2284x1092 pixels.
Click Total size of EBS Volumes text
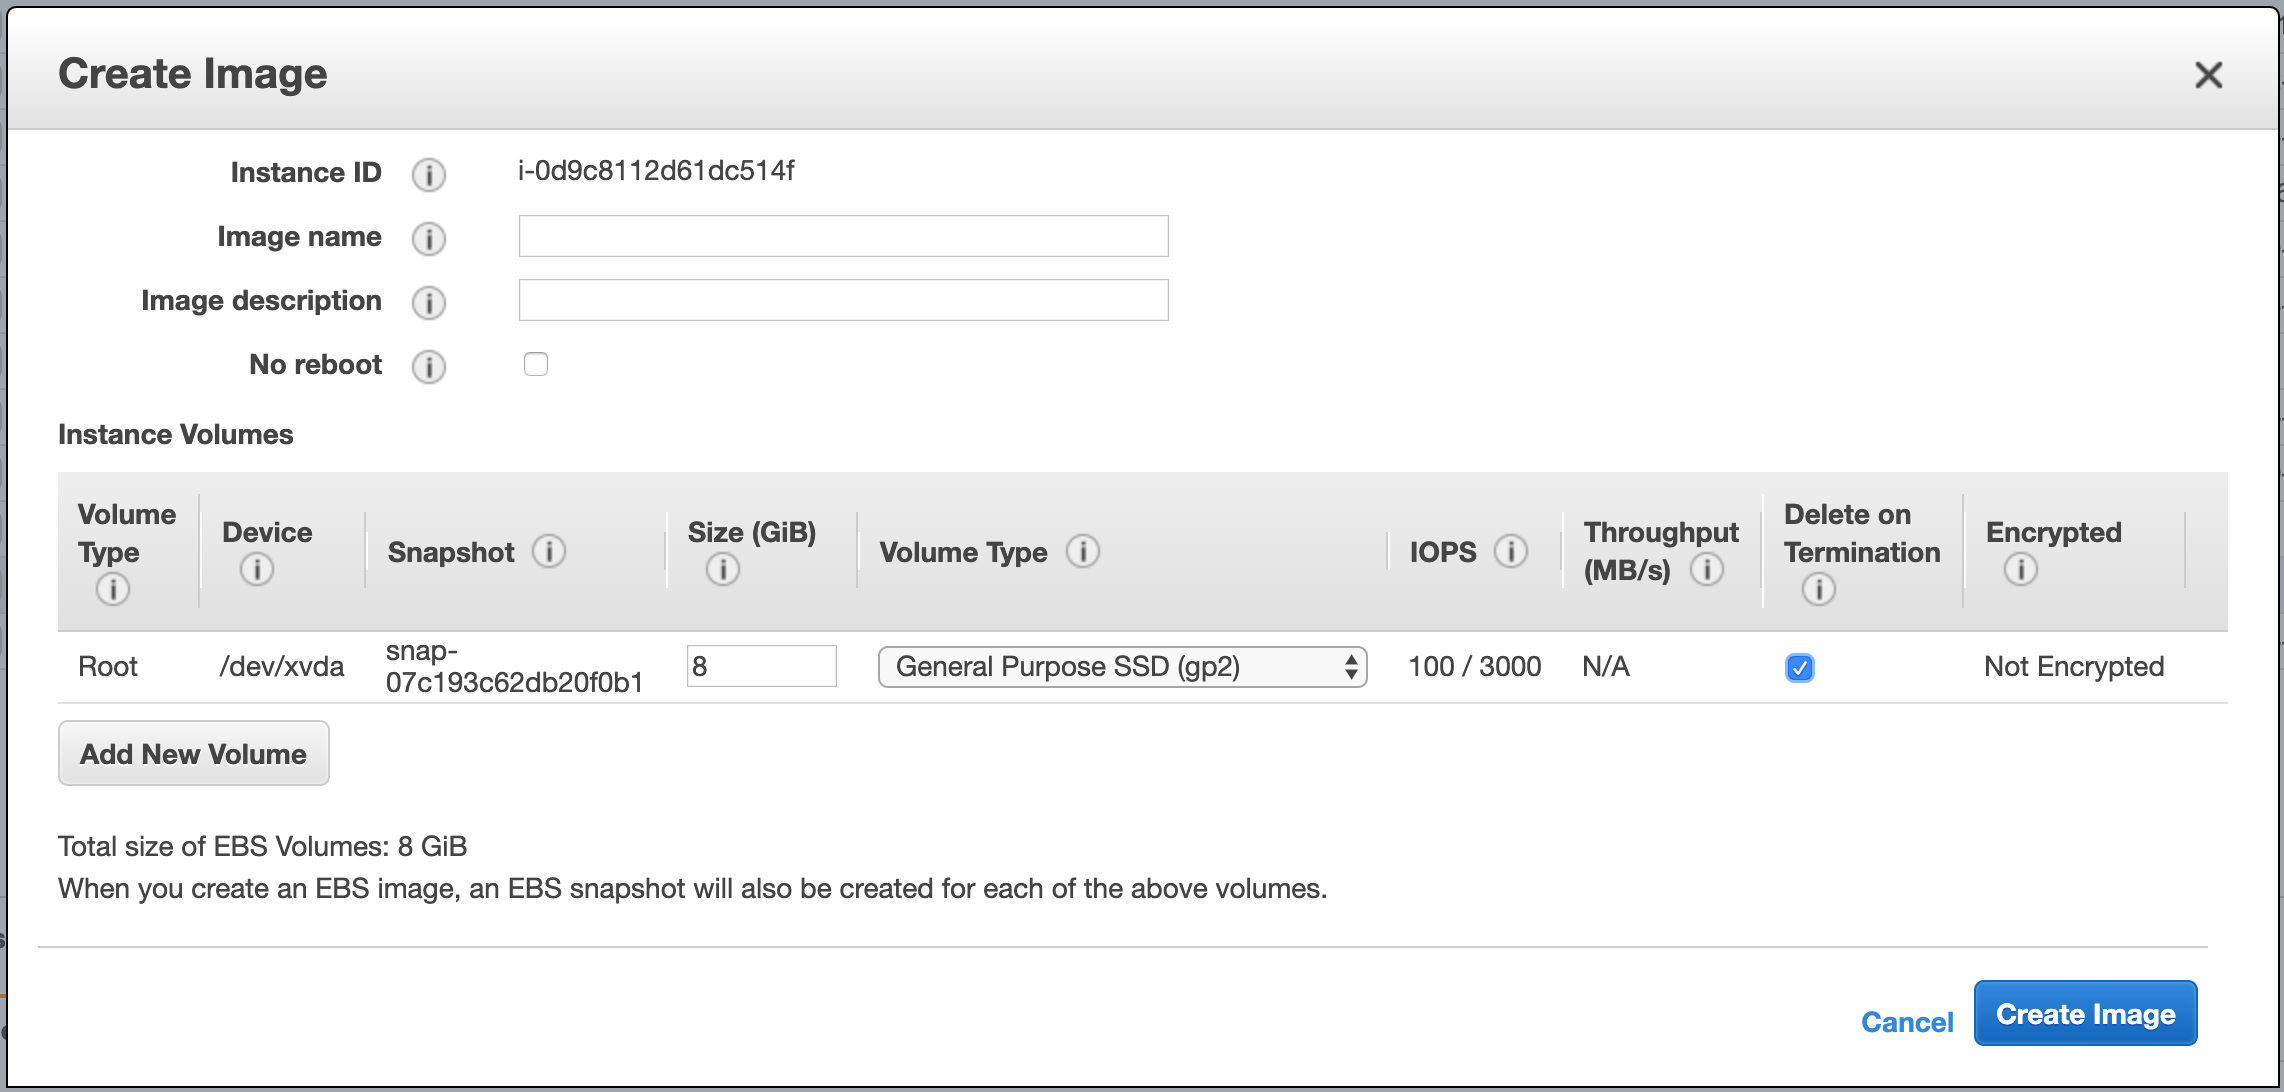(262, 847)
